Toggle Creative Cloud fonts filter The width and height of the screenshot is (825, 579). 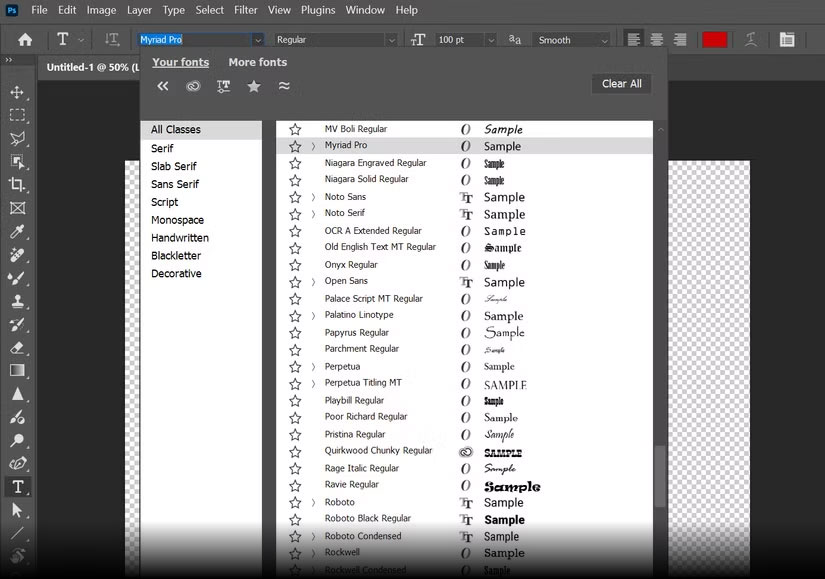click(x=194, y=86)
